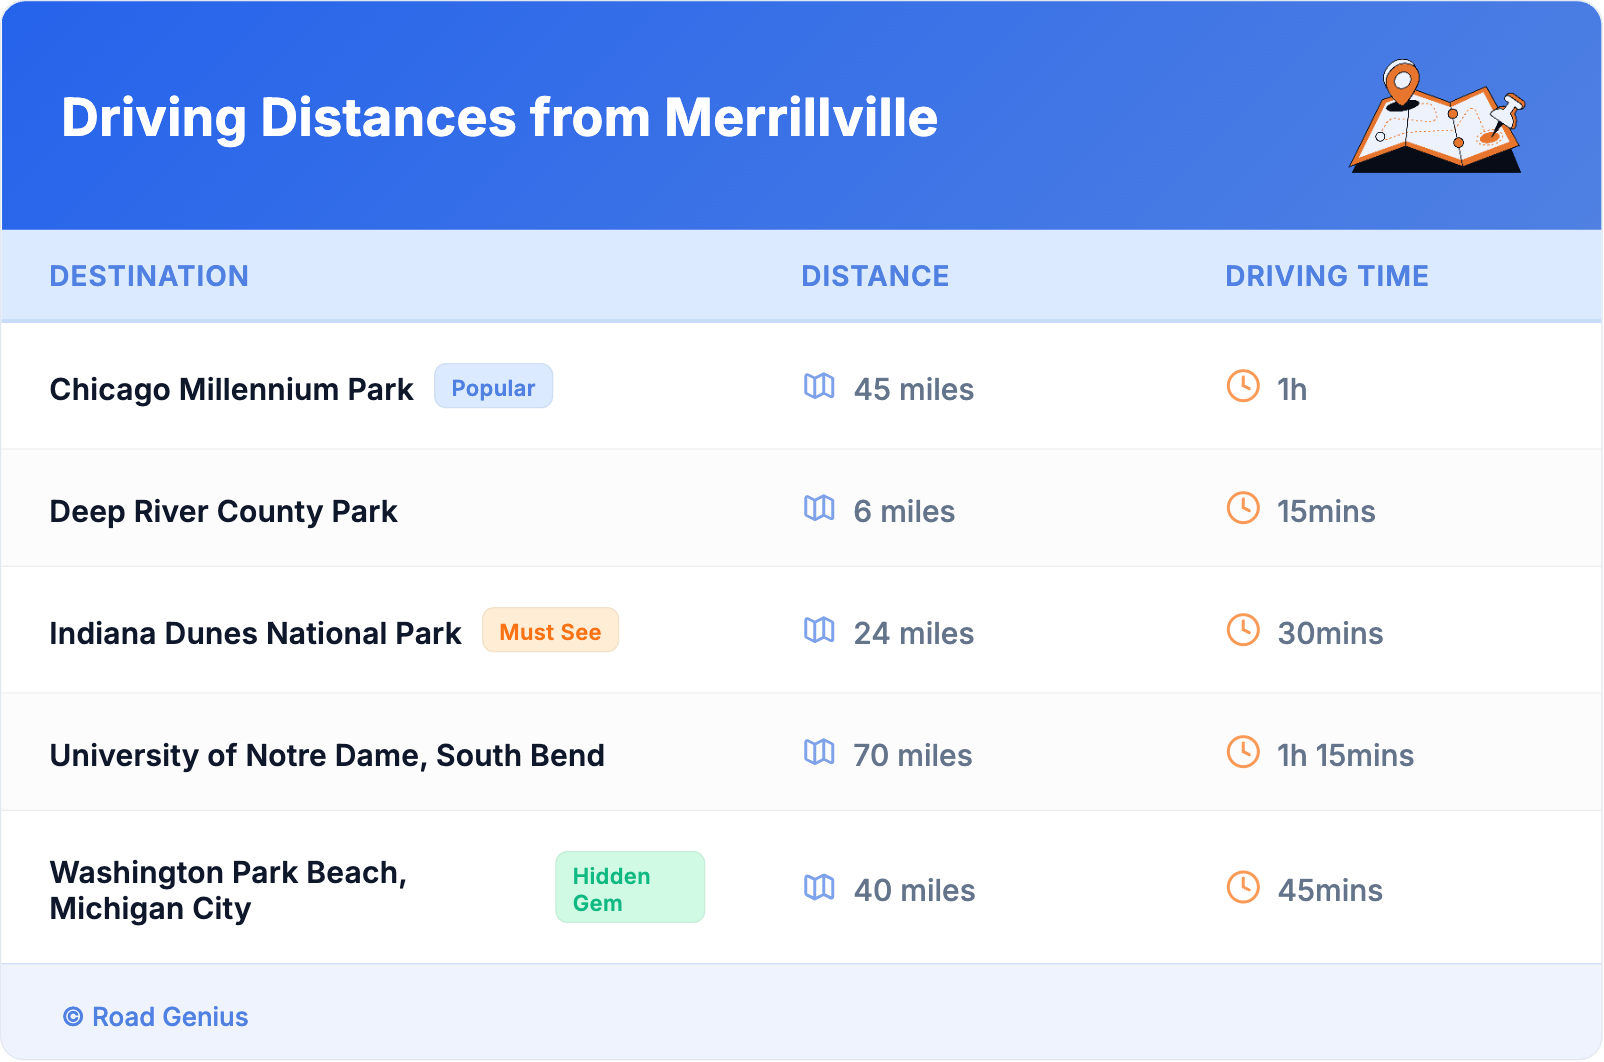Viewport: 1604px width, 1062px height.
Task: Click the Destination column header
Action: tap(149, 276)
